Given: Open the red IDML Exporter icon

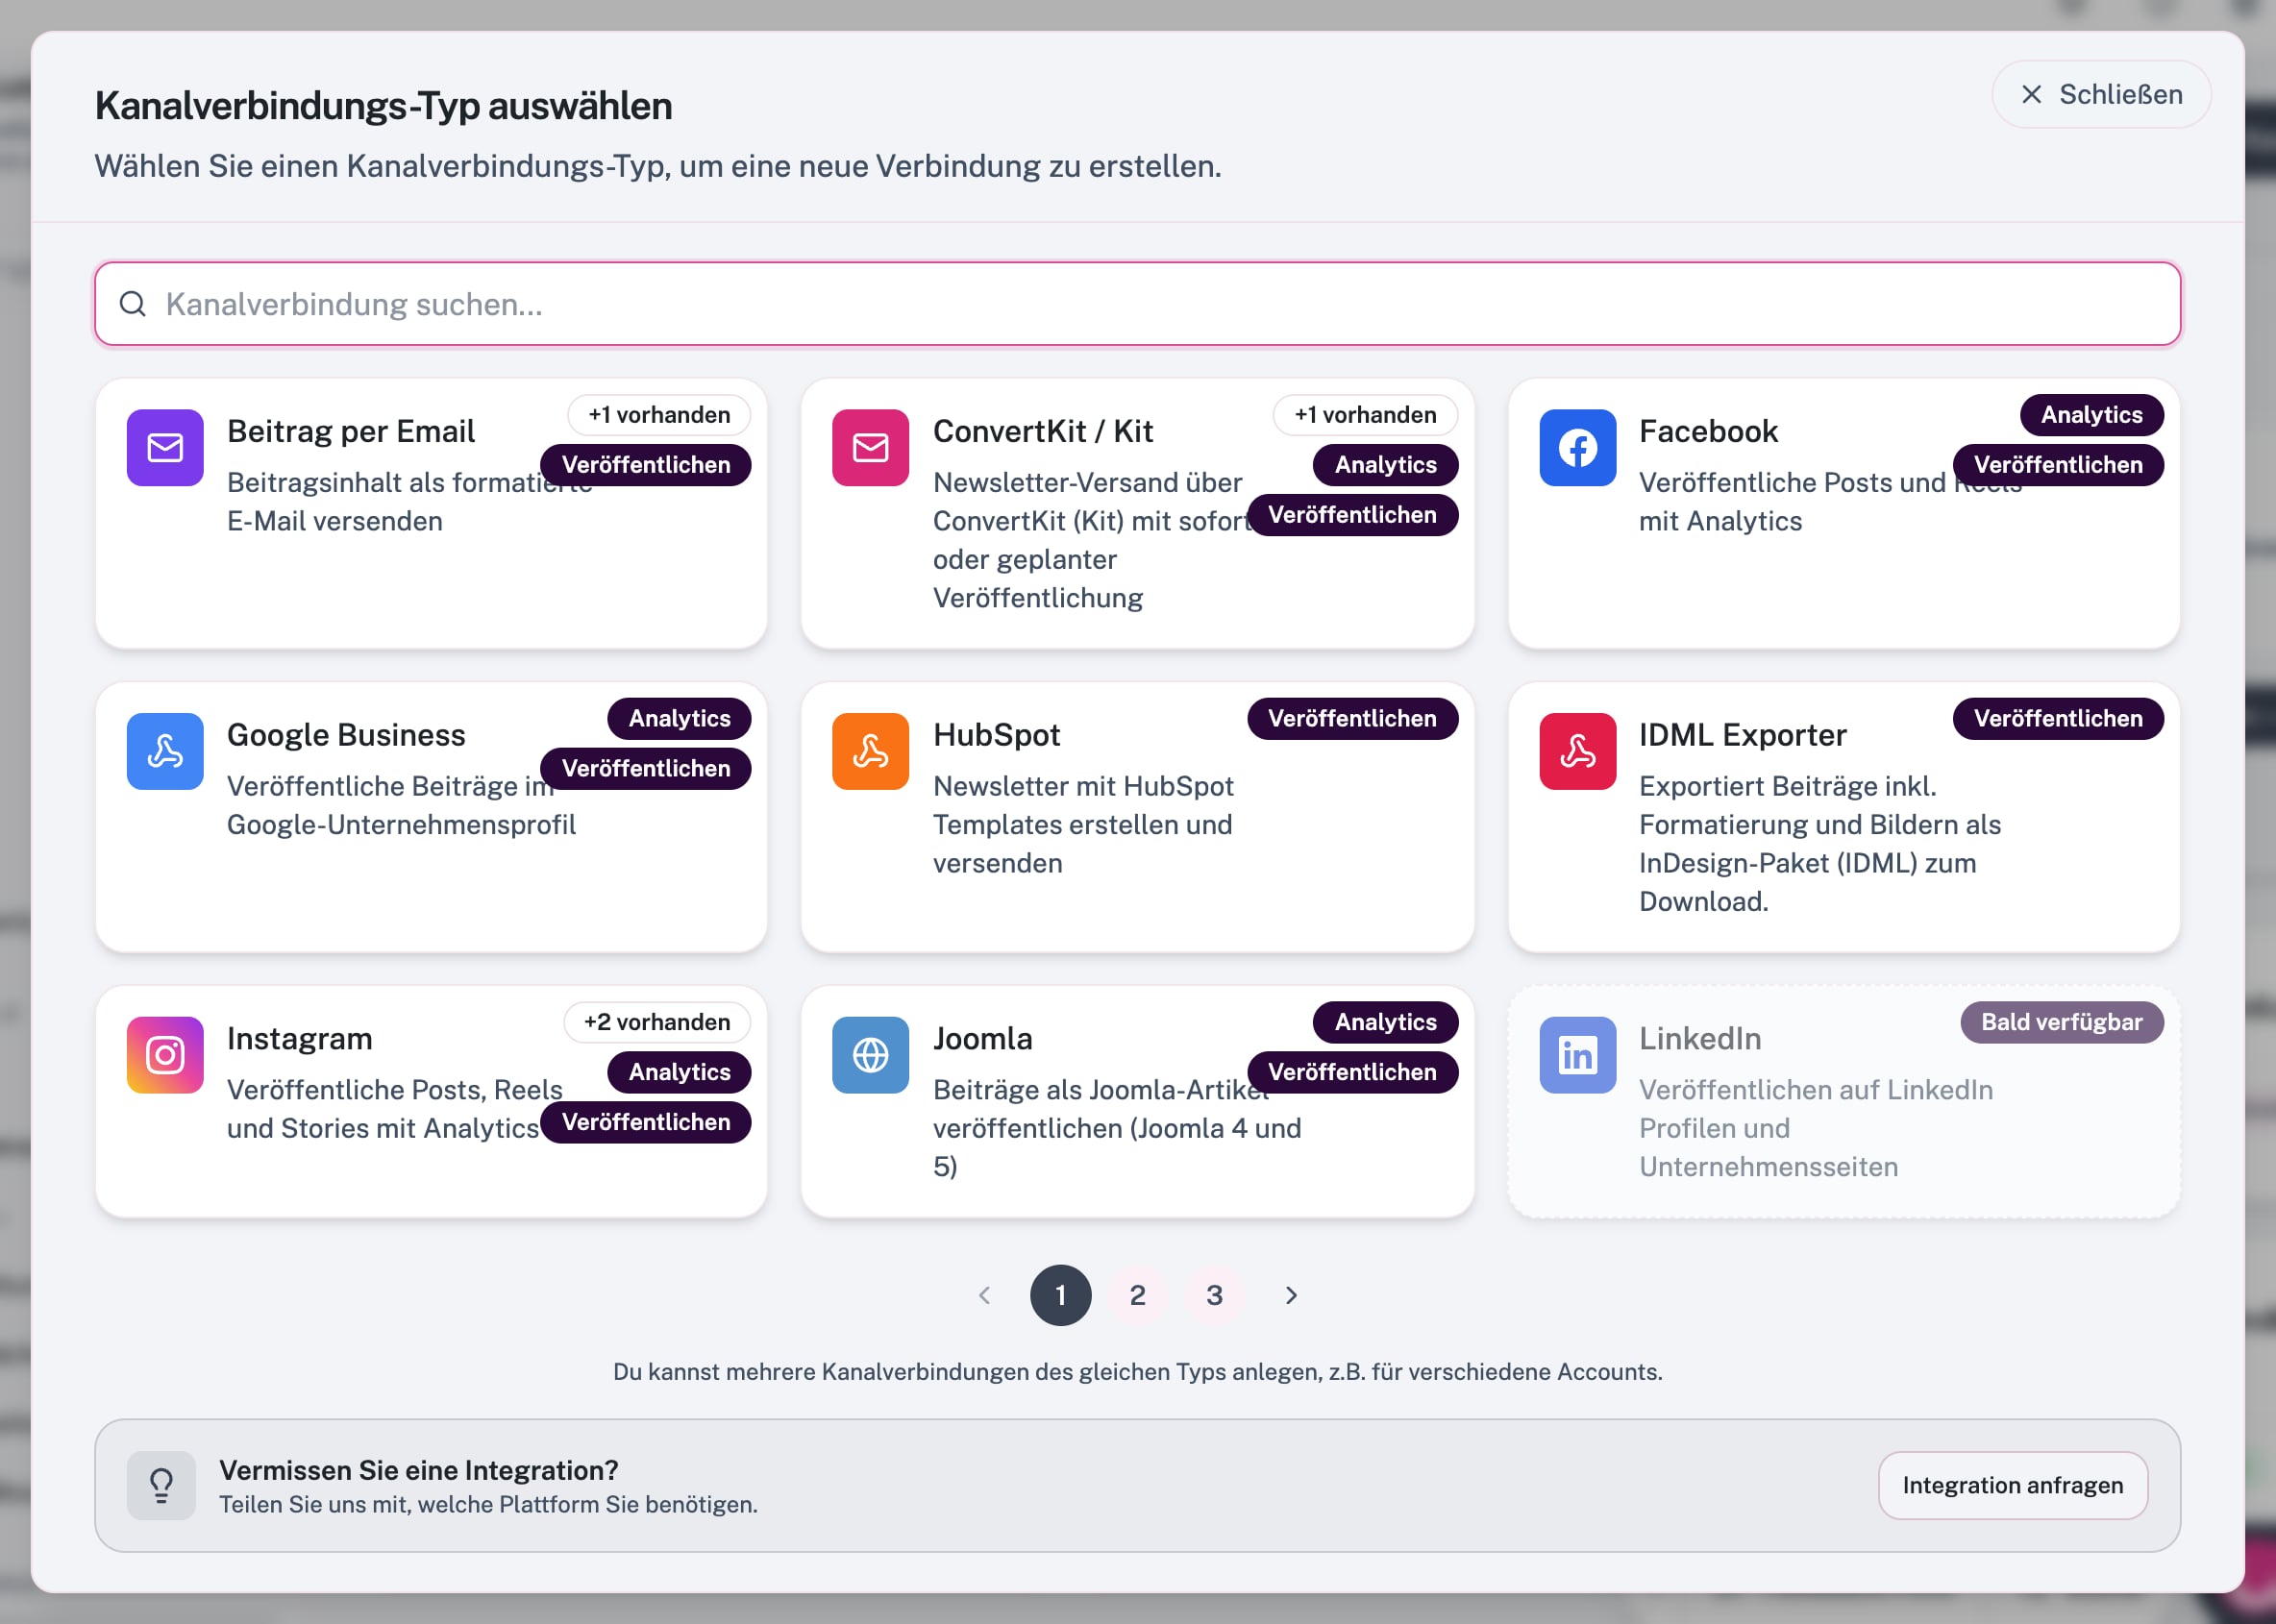Looking at the screenshot, I should pyautogui.click(x=1577, y=751).
